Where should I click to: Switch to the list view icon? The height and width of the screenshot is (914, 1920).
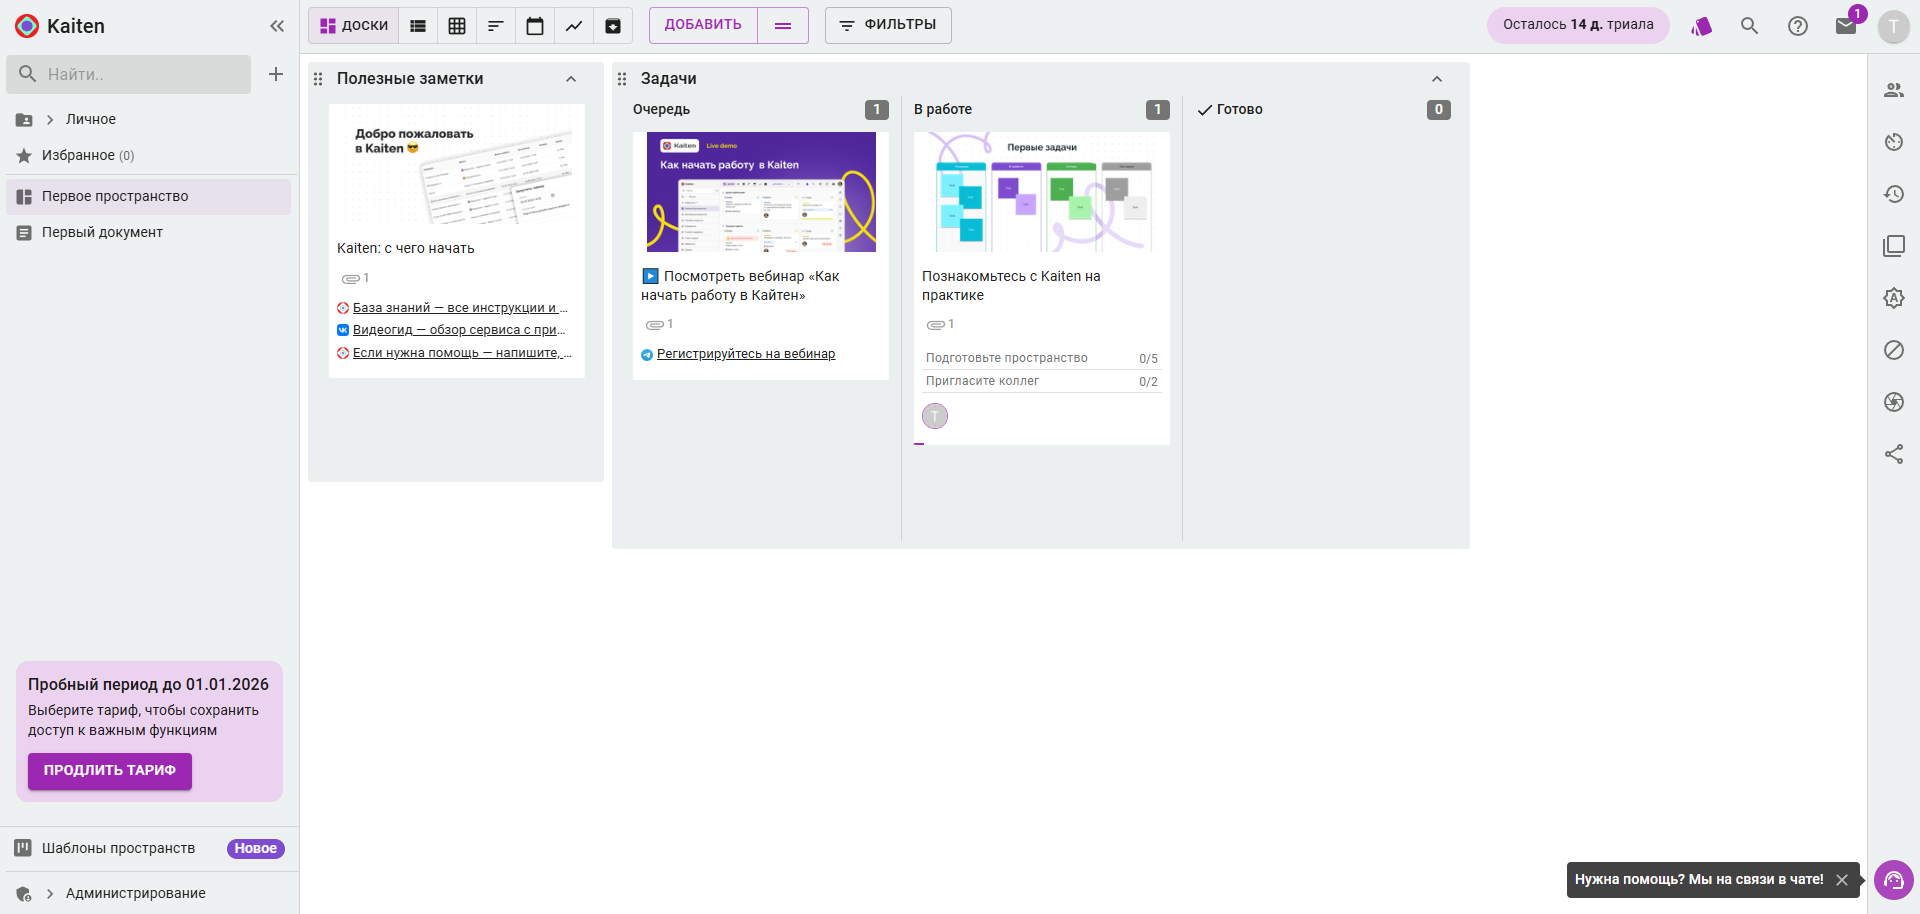pyautogui.click(x=418, y=26)
